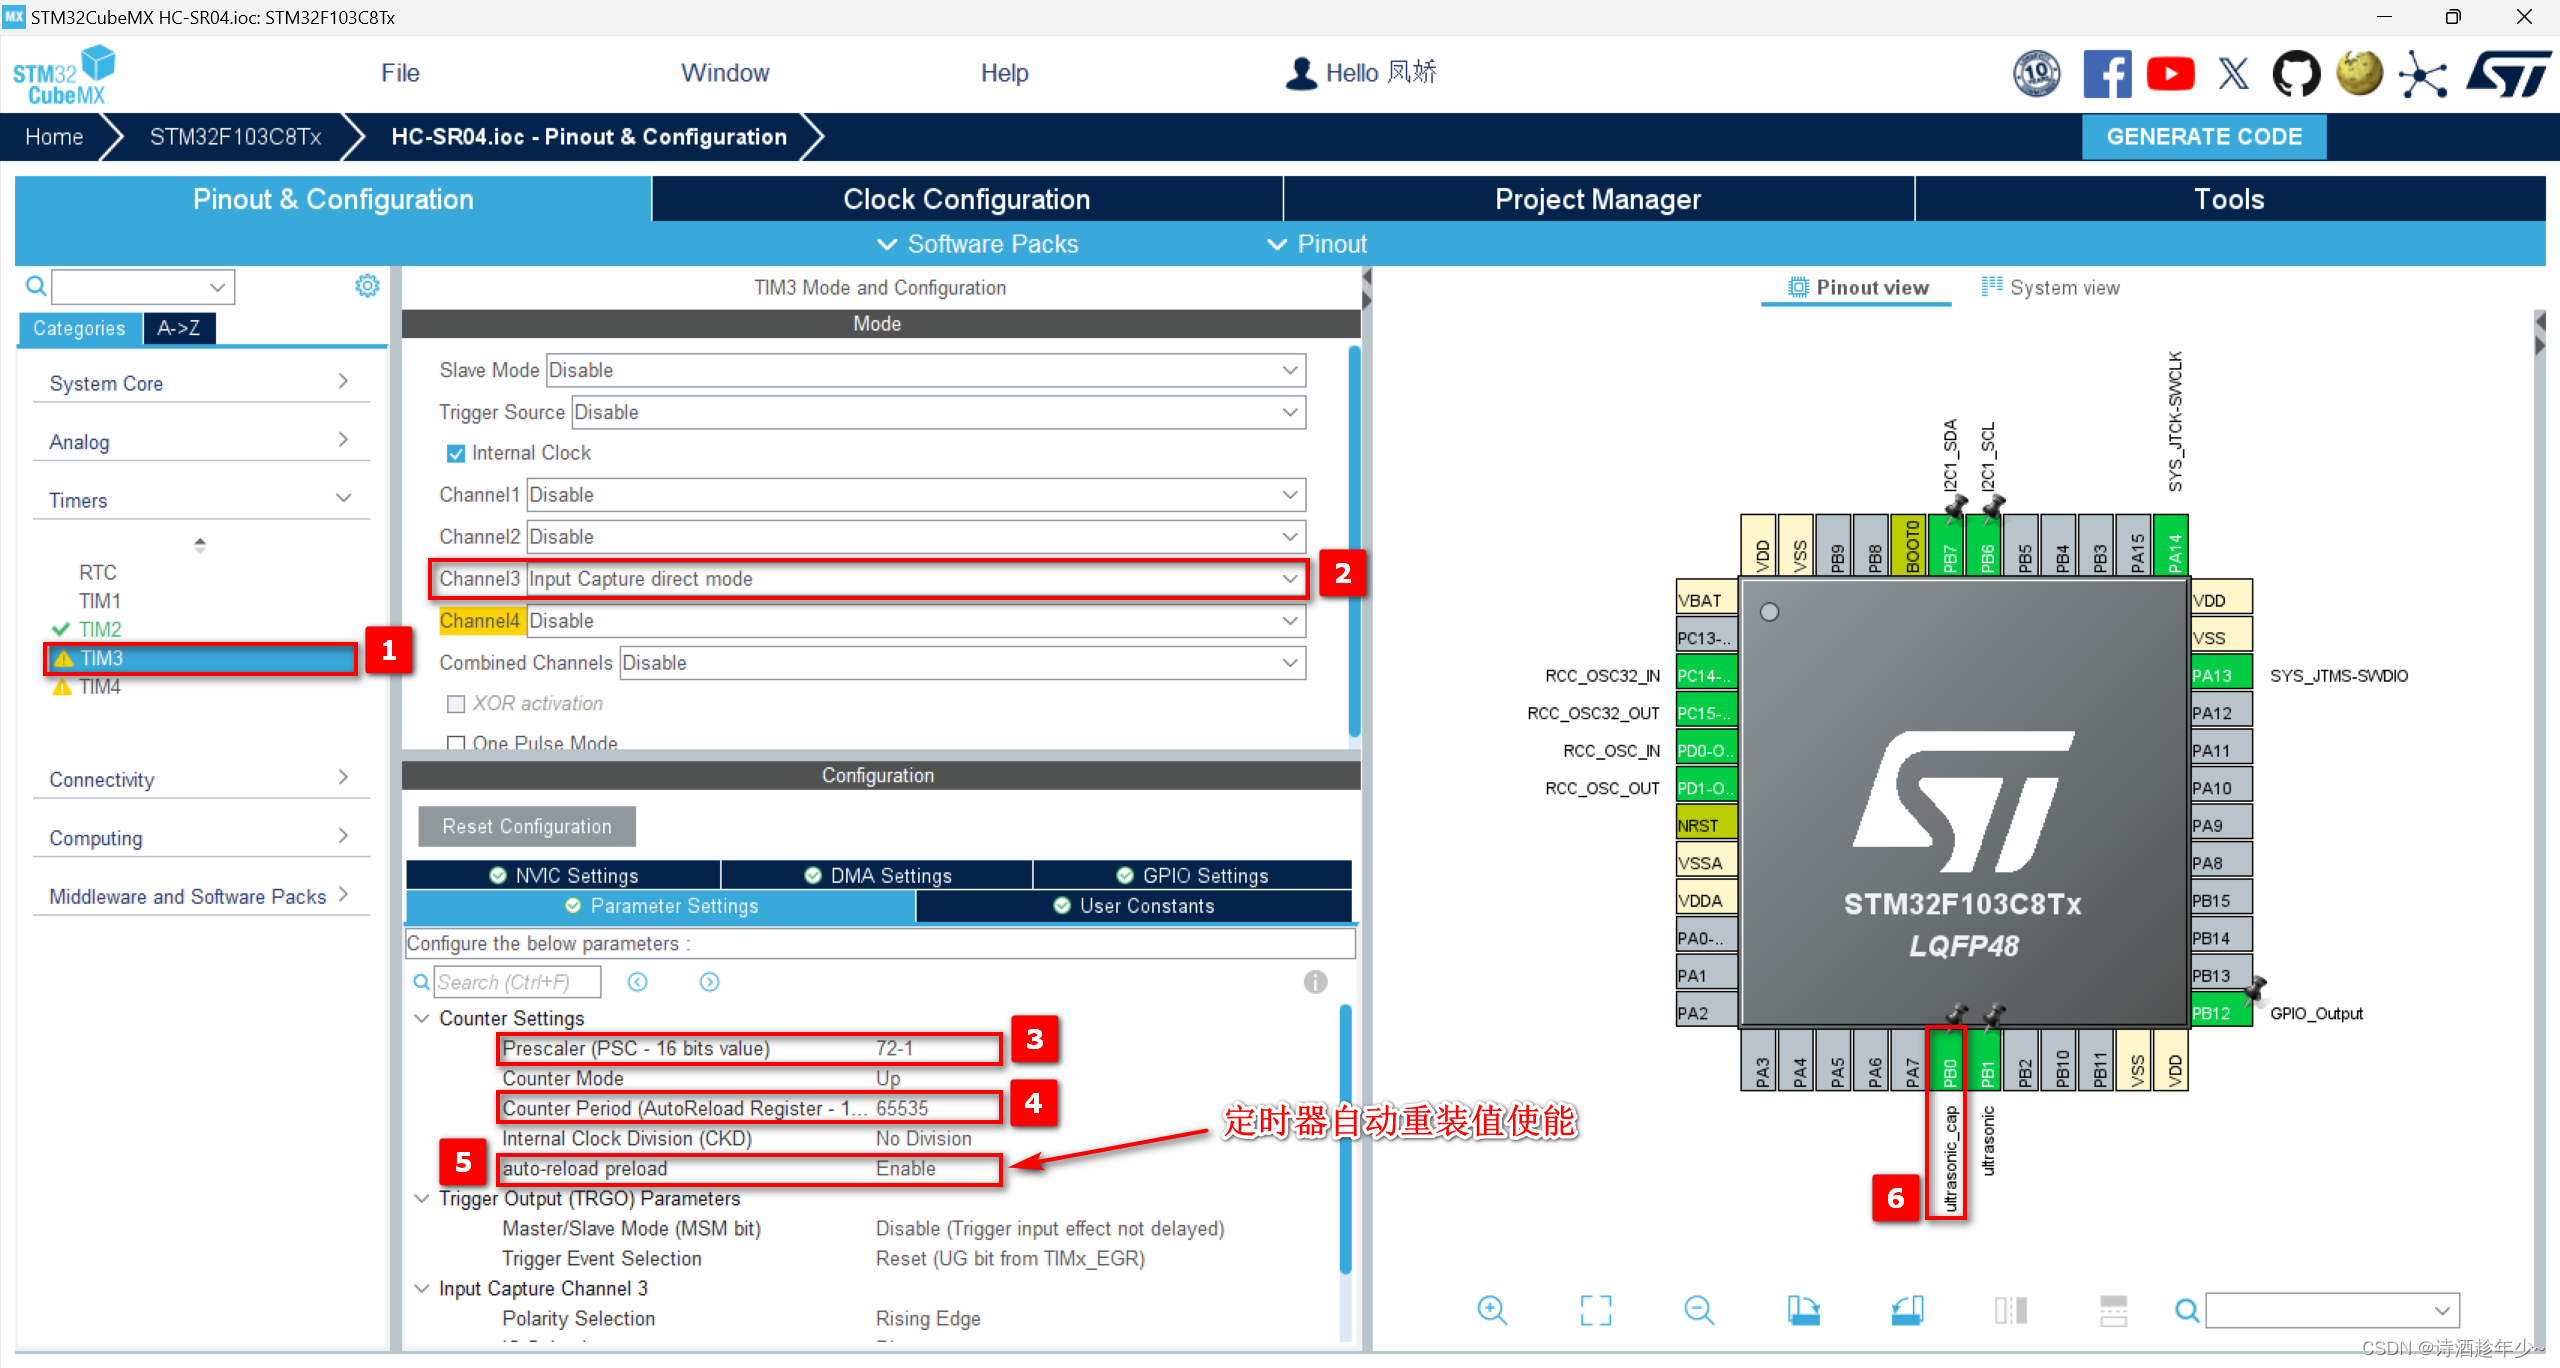Switch to the Clock Configuration tab
The width and height of the screenshot is (2560, 1368).
pyautogui.click(x=967, y=199)
